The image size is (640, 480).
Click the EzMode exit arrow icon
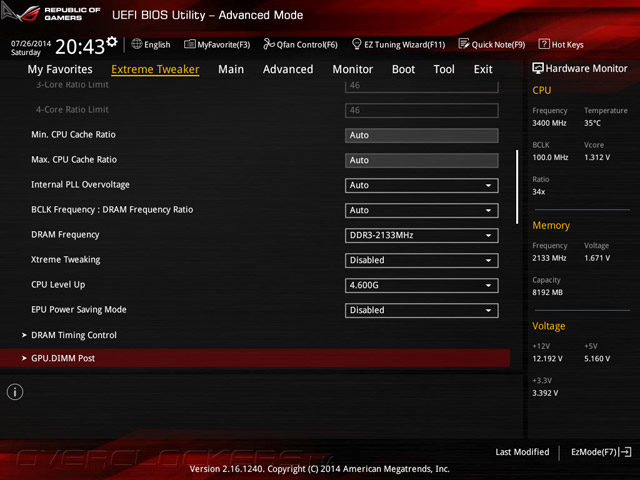click(x=625, y=452)
